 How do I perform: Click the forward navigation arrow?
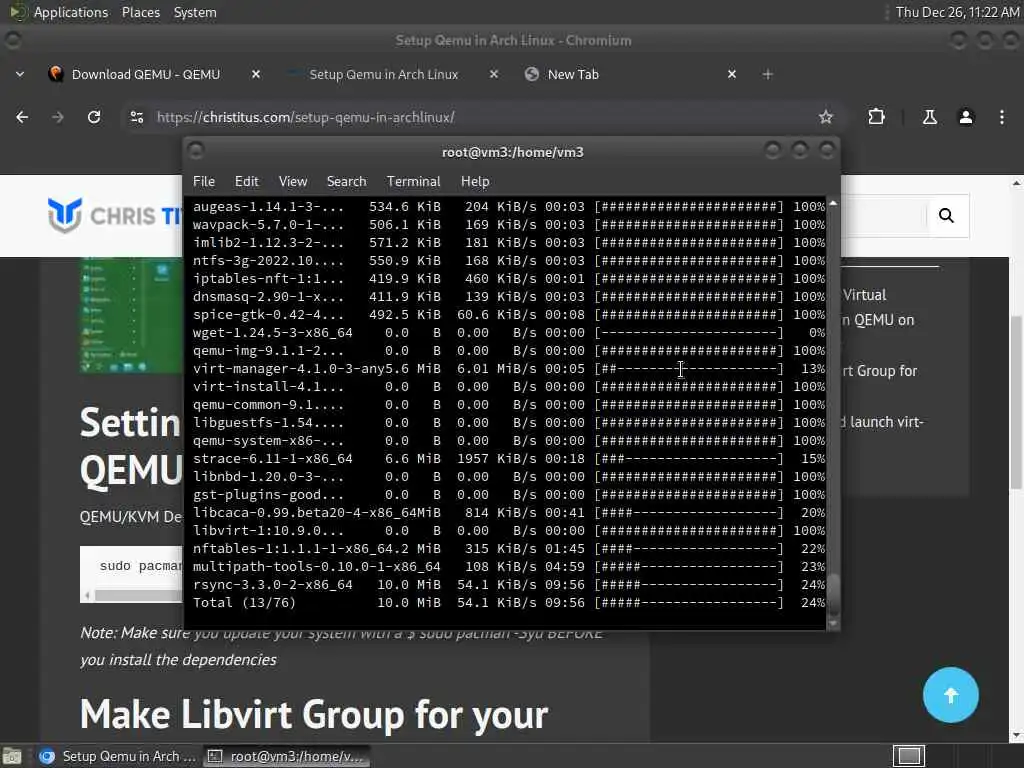tap(57, 117)
